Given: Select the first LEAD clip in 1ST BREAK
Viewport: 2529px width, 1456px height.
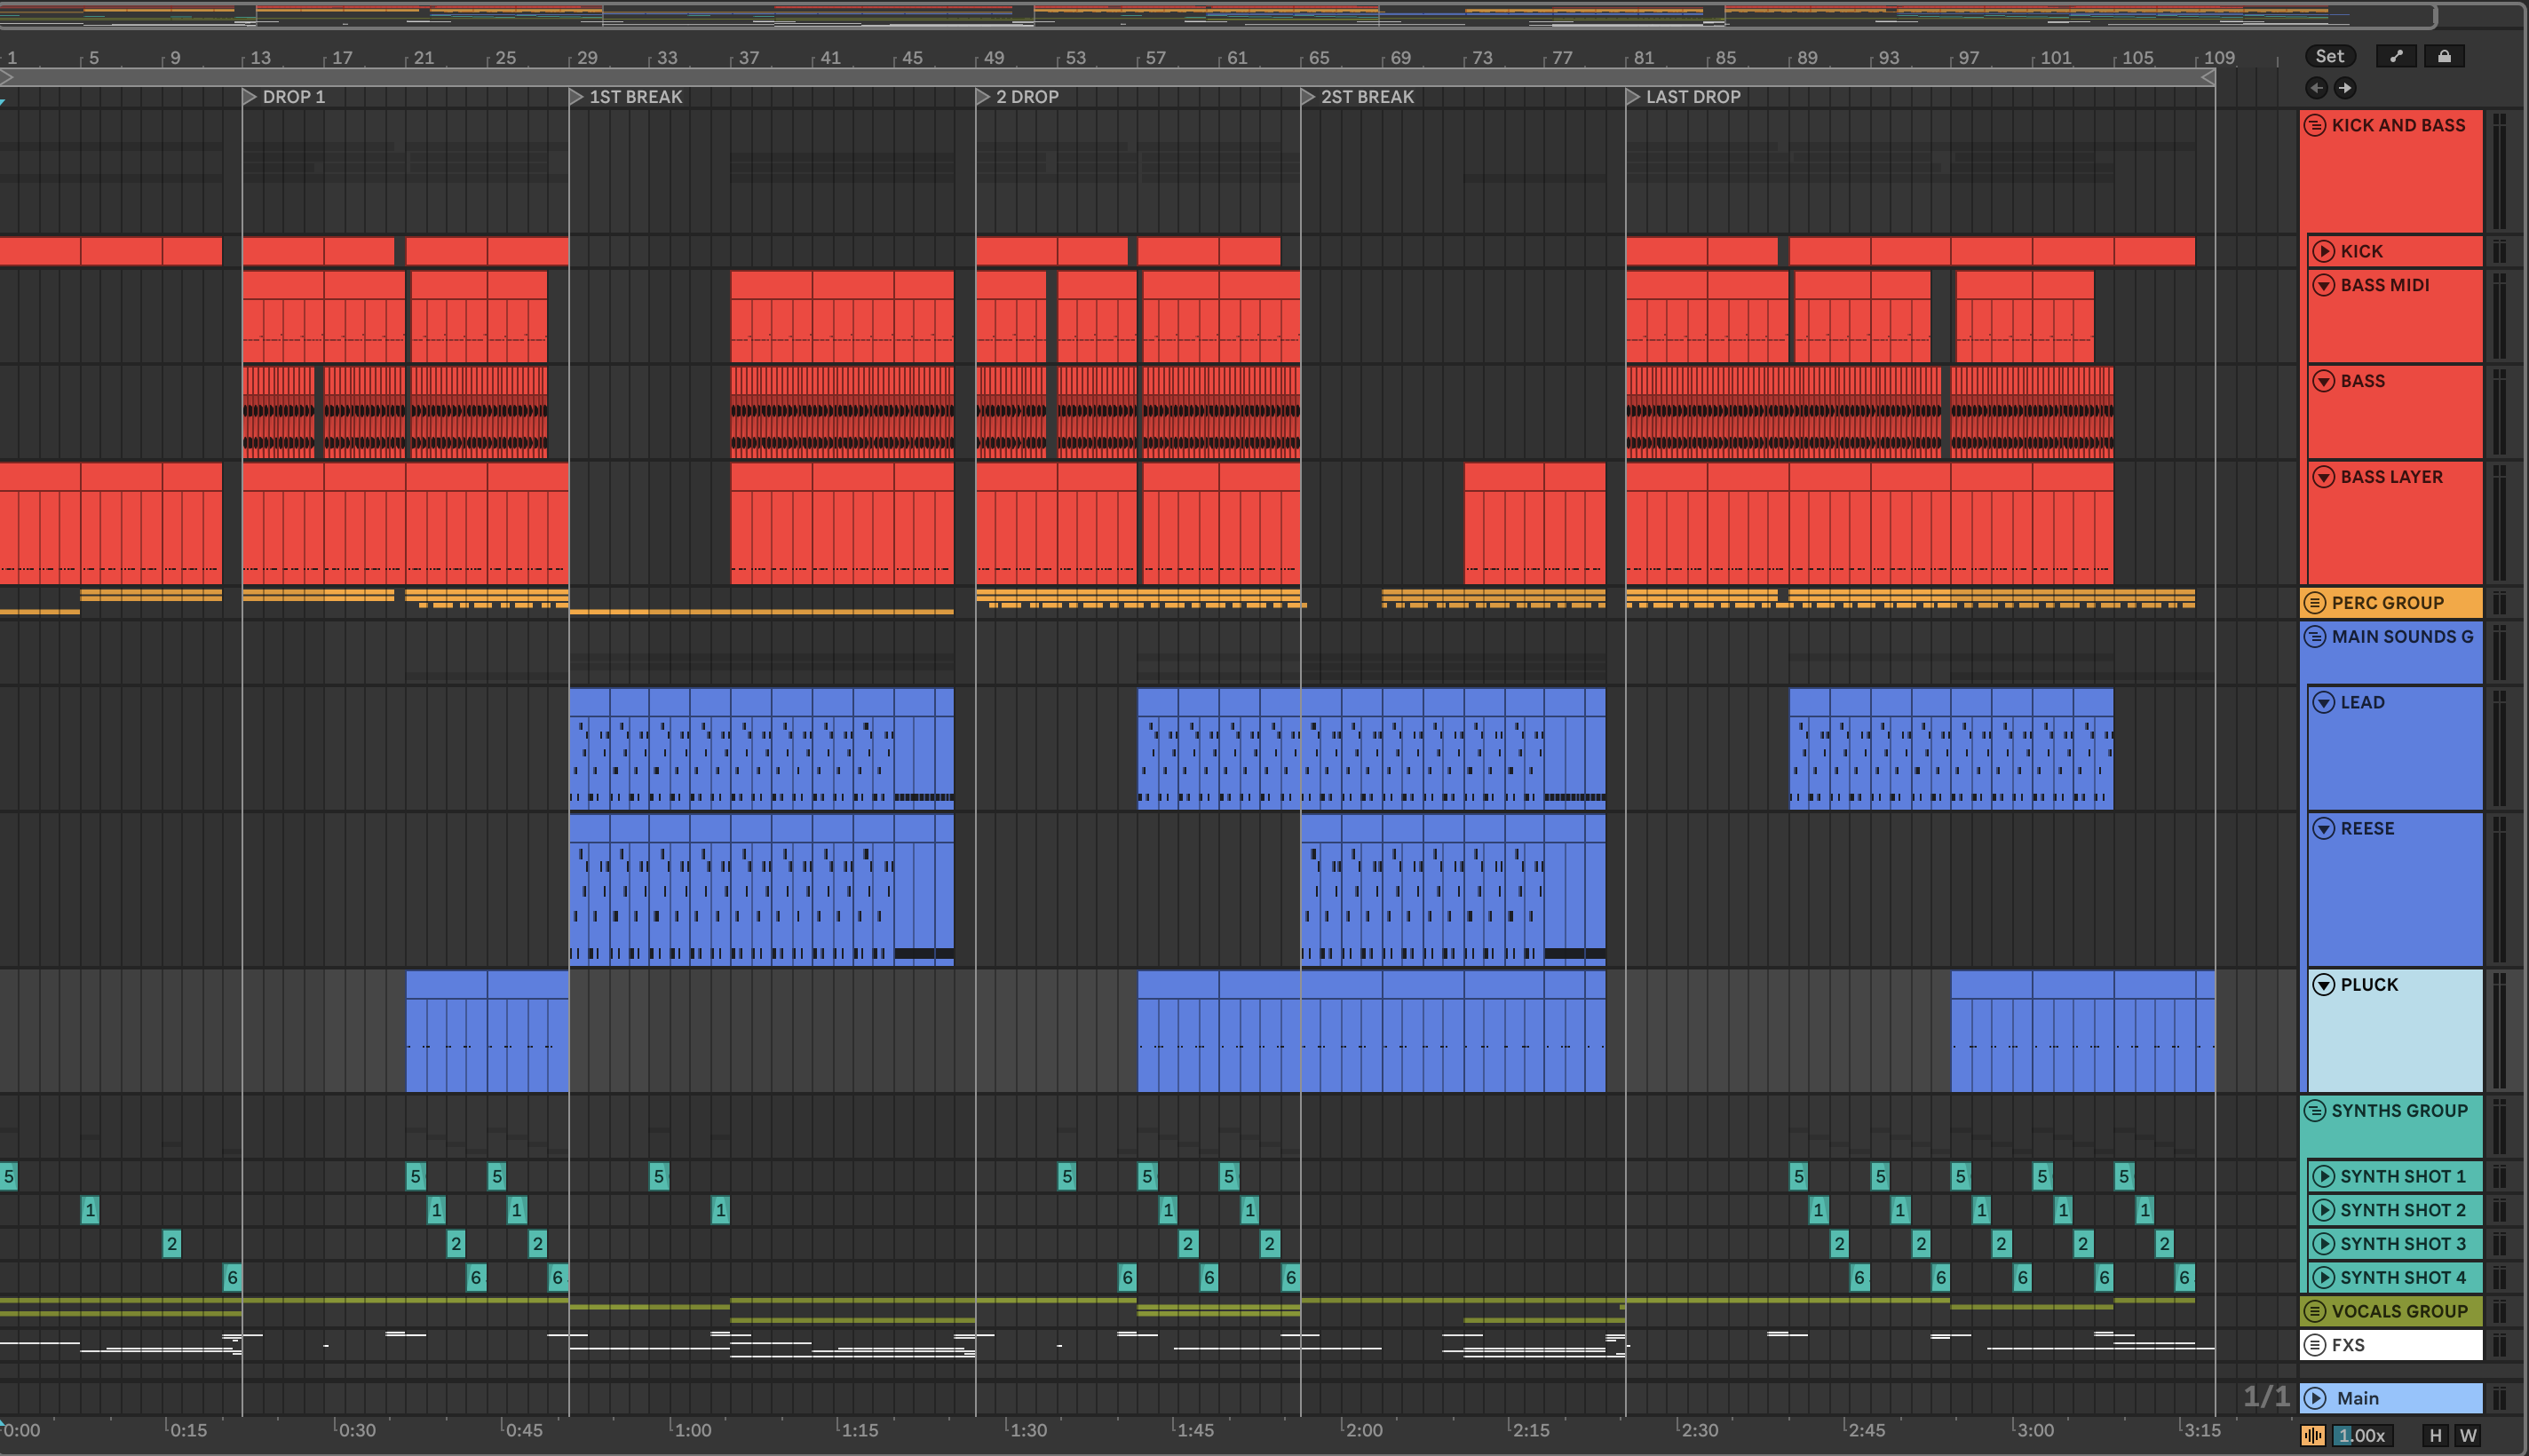Looking at the screenshot, I should coord(589,748).
